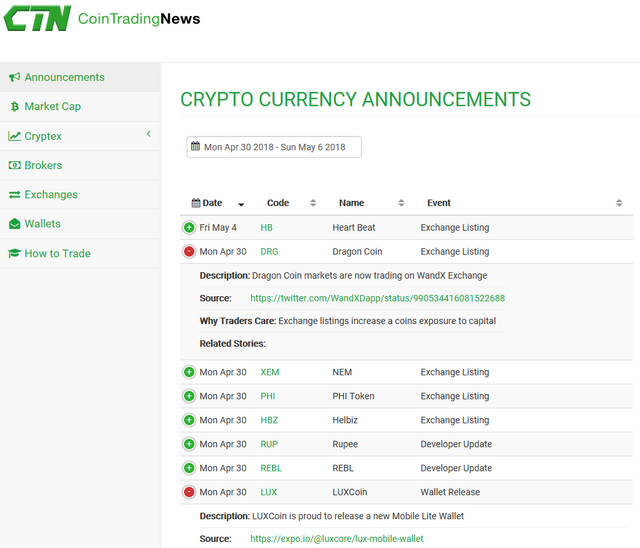Open the HBZ coin code link
640x548 pixels.
[269, 420]
